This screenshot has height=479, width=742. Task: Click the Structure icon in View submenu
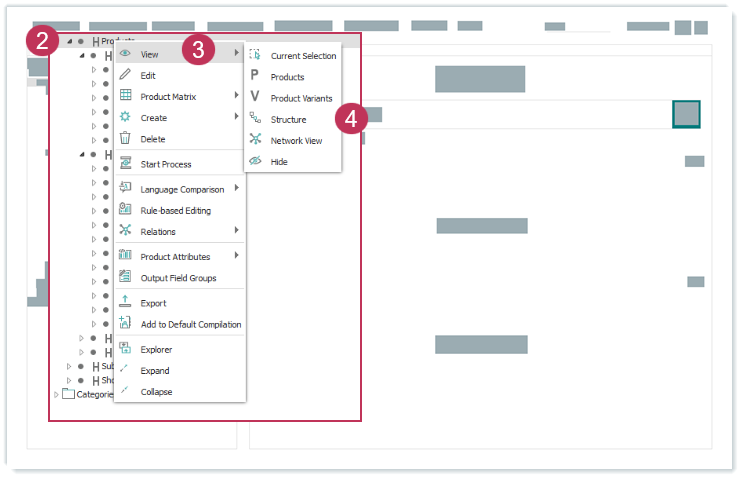(255, 119)
